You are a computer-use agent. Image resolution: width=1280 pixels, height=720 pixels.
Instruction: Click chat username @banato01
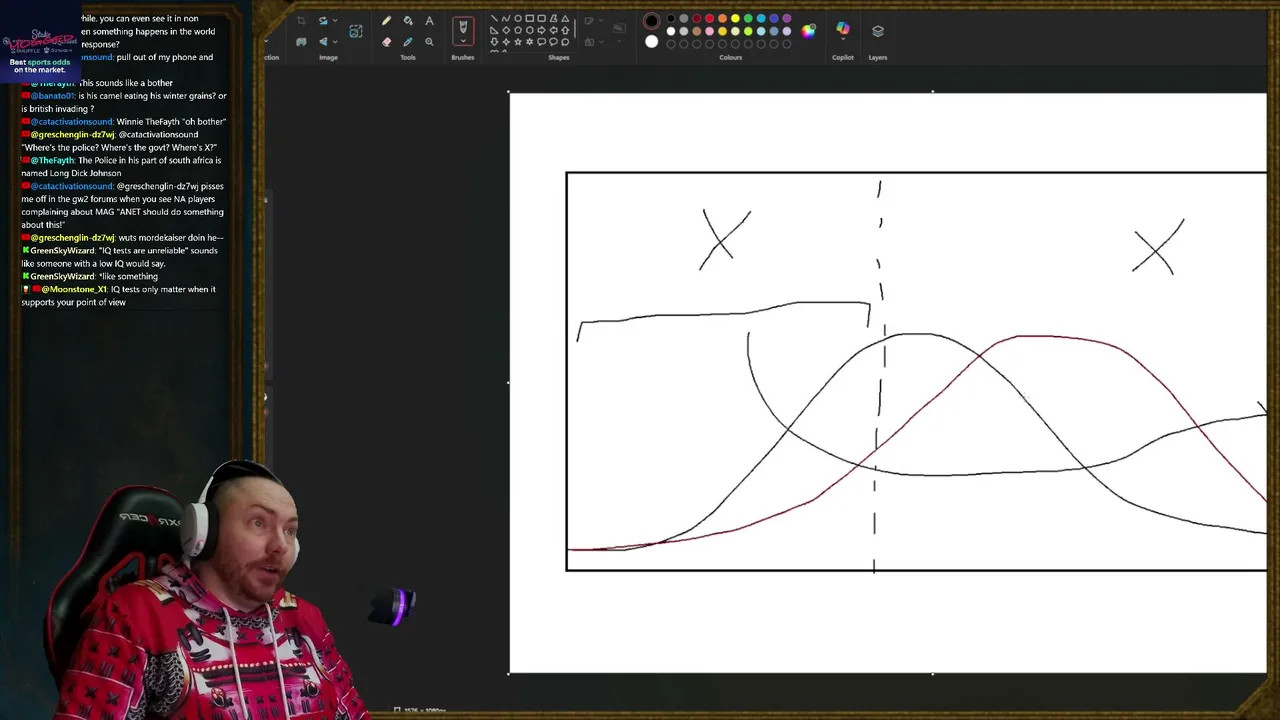pyautogui.click(x=52, y=96)
